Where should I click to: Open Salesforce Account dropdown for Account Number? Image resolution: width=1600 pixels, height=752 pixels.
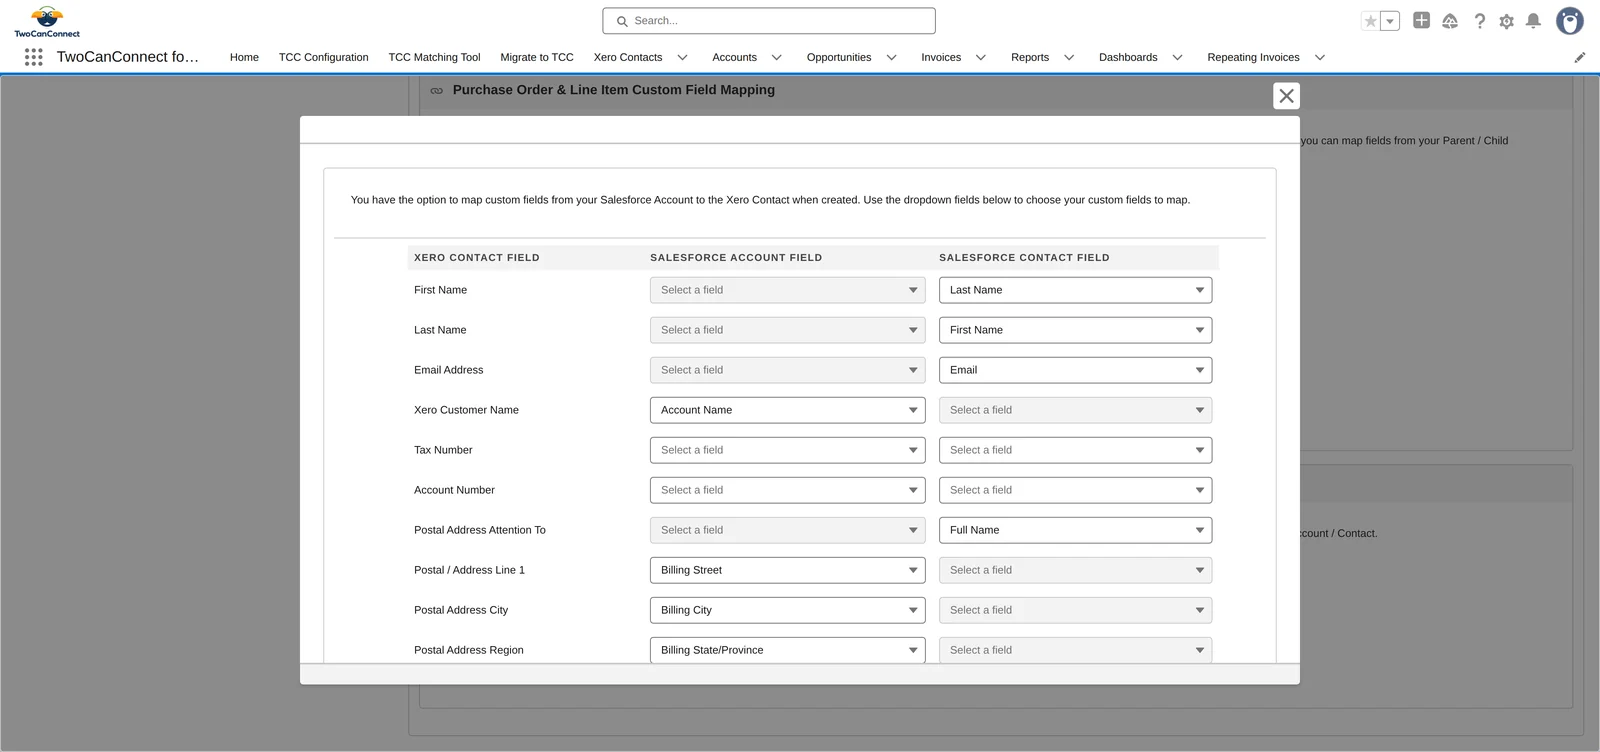click(787, 490)
